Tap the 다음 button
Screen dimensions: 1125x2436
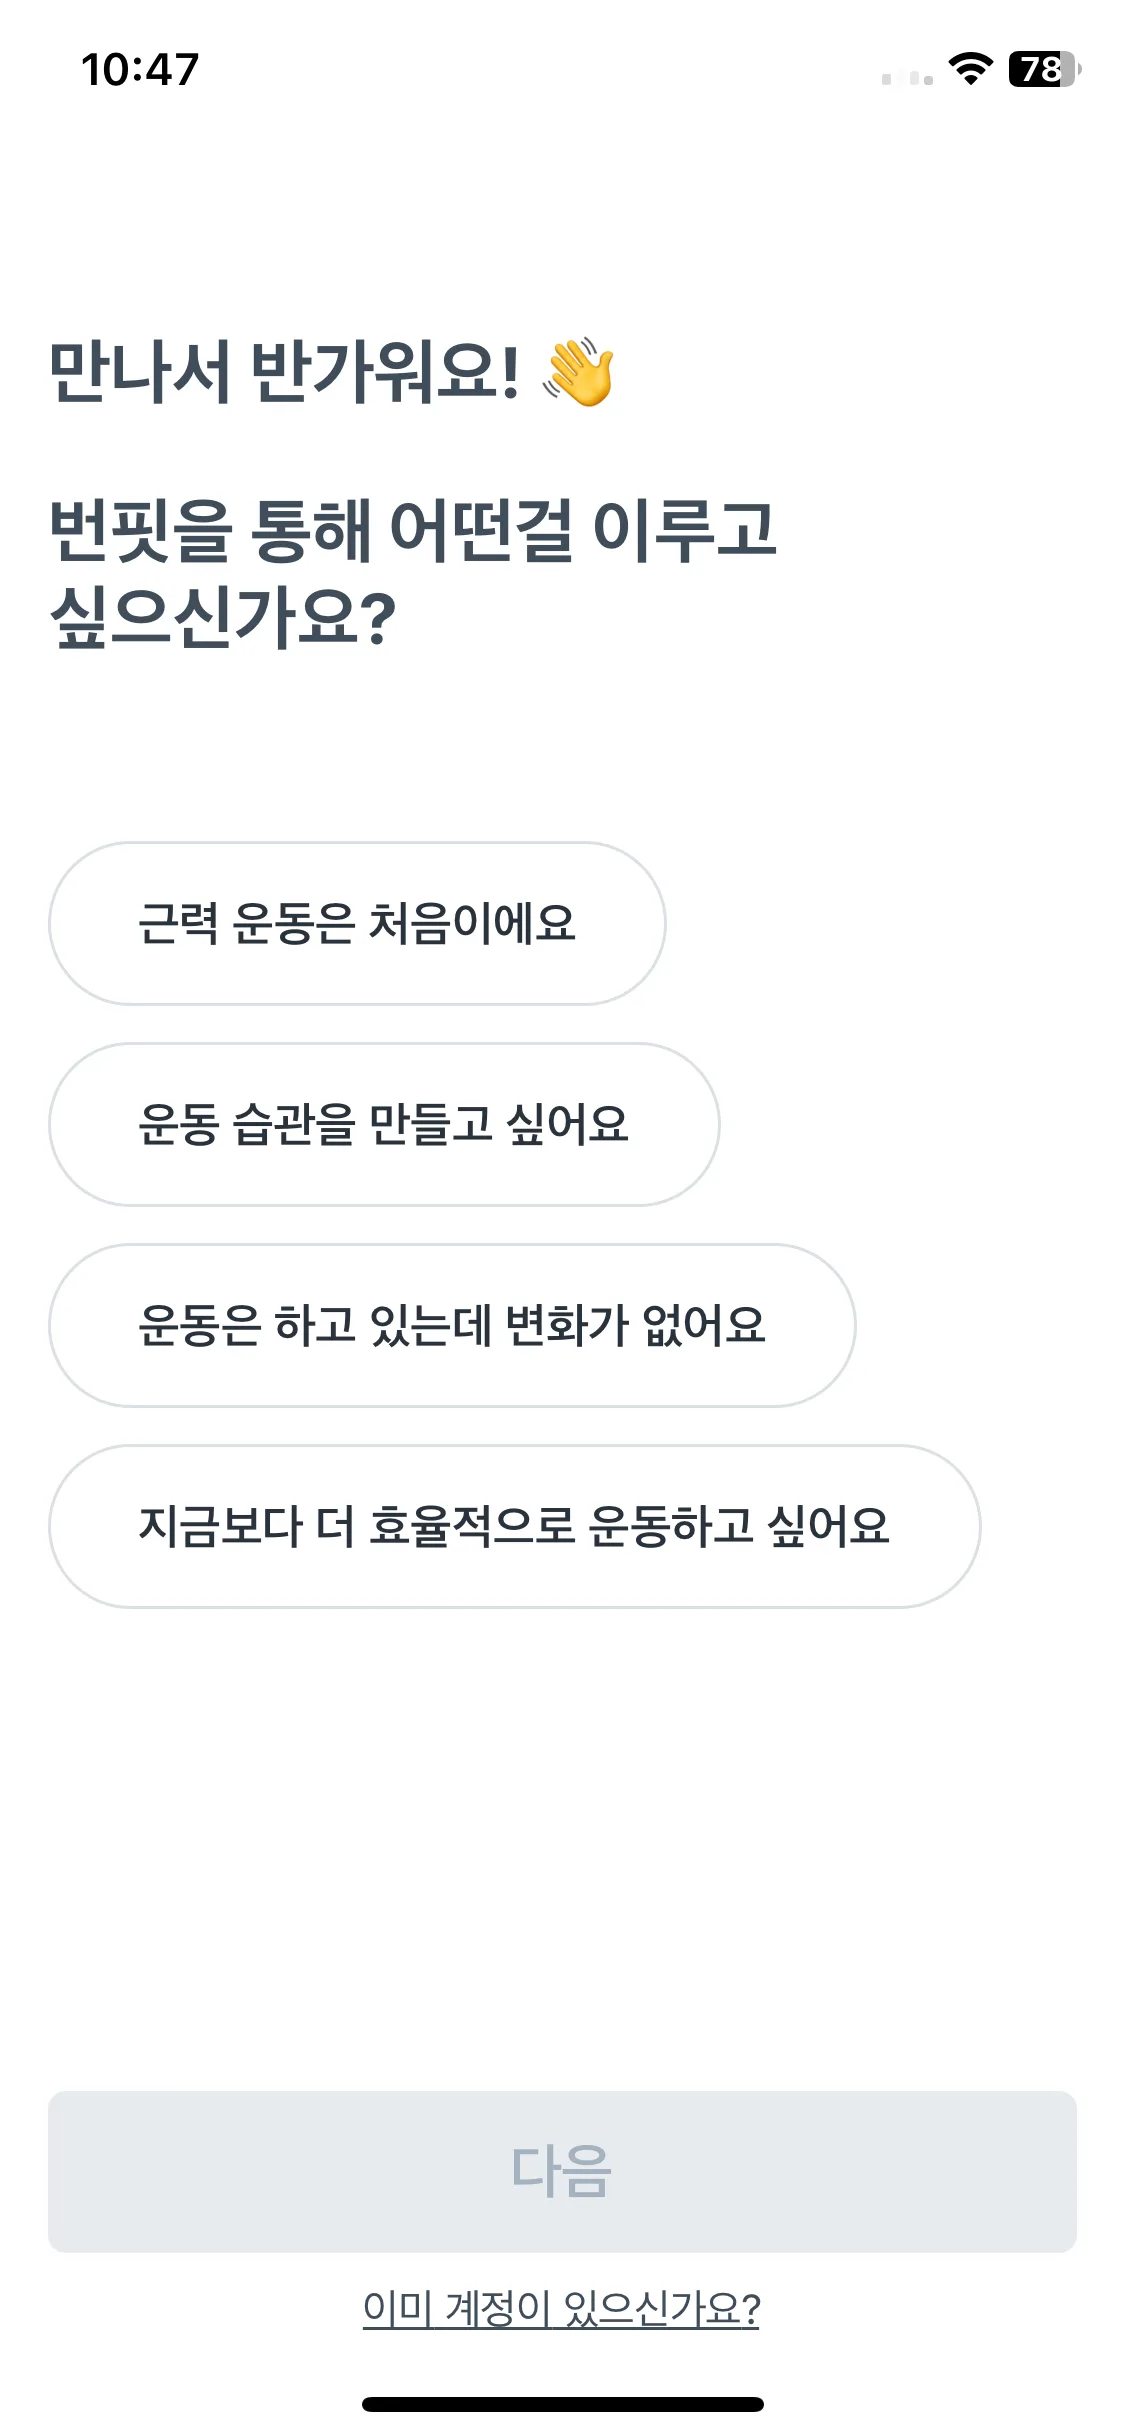[x=562, y=2171]
